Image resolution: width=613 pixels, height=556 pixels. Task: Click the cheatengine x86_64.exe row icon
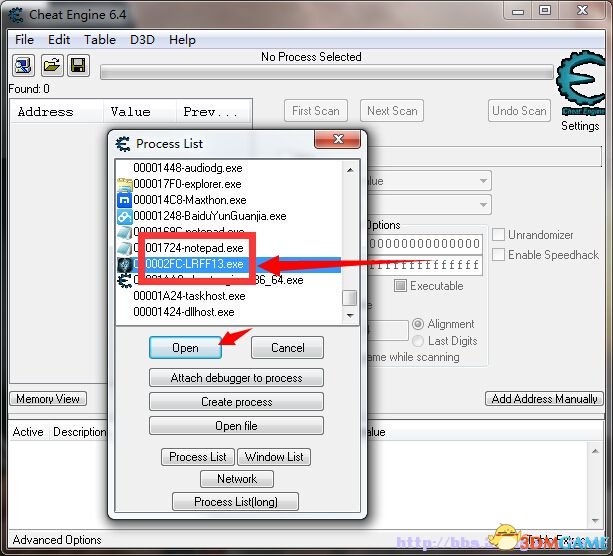coord(125,280)
